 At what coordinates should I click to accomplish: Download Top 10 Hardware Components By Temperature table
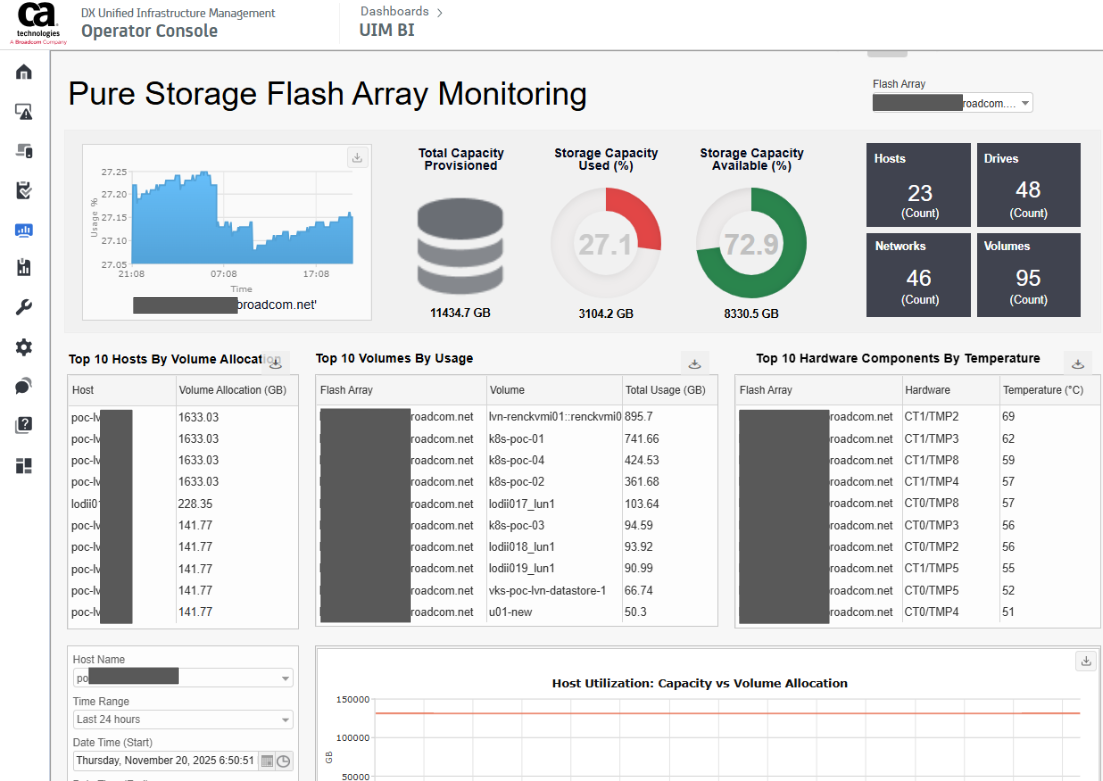coord(1078,364)
